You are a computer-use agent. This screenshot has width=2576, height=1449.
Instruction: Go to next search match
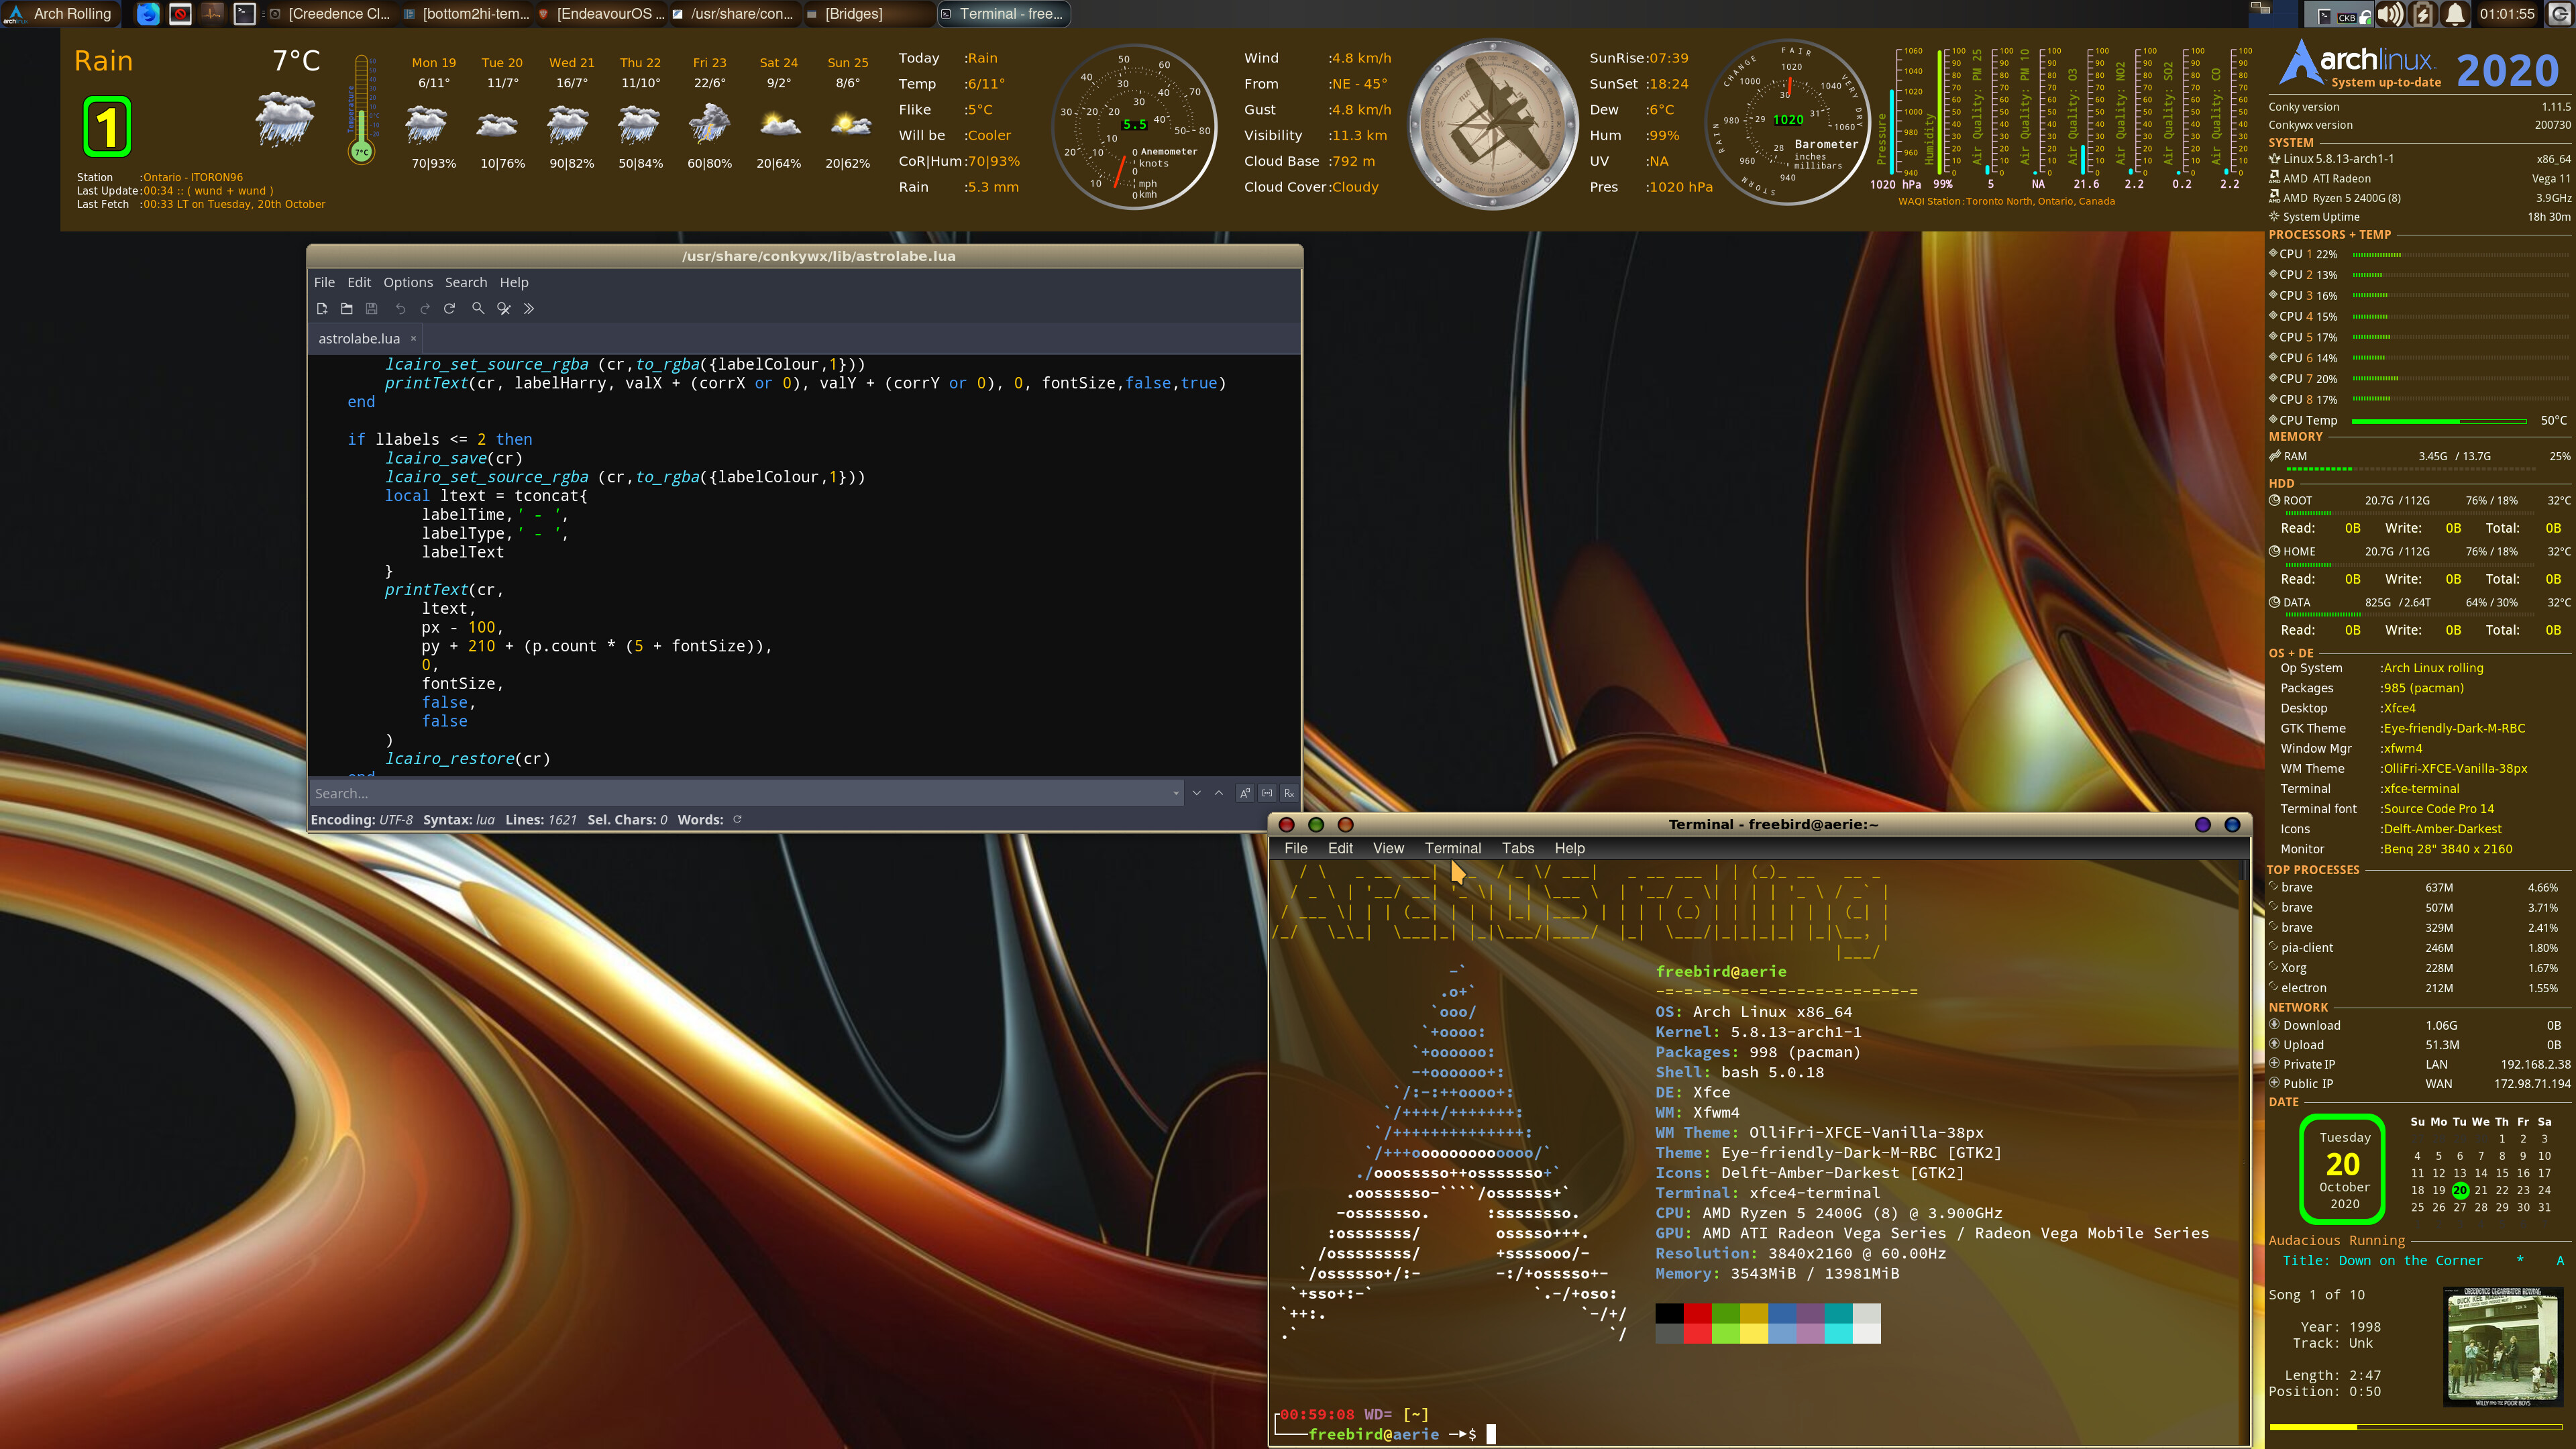1197,794
